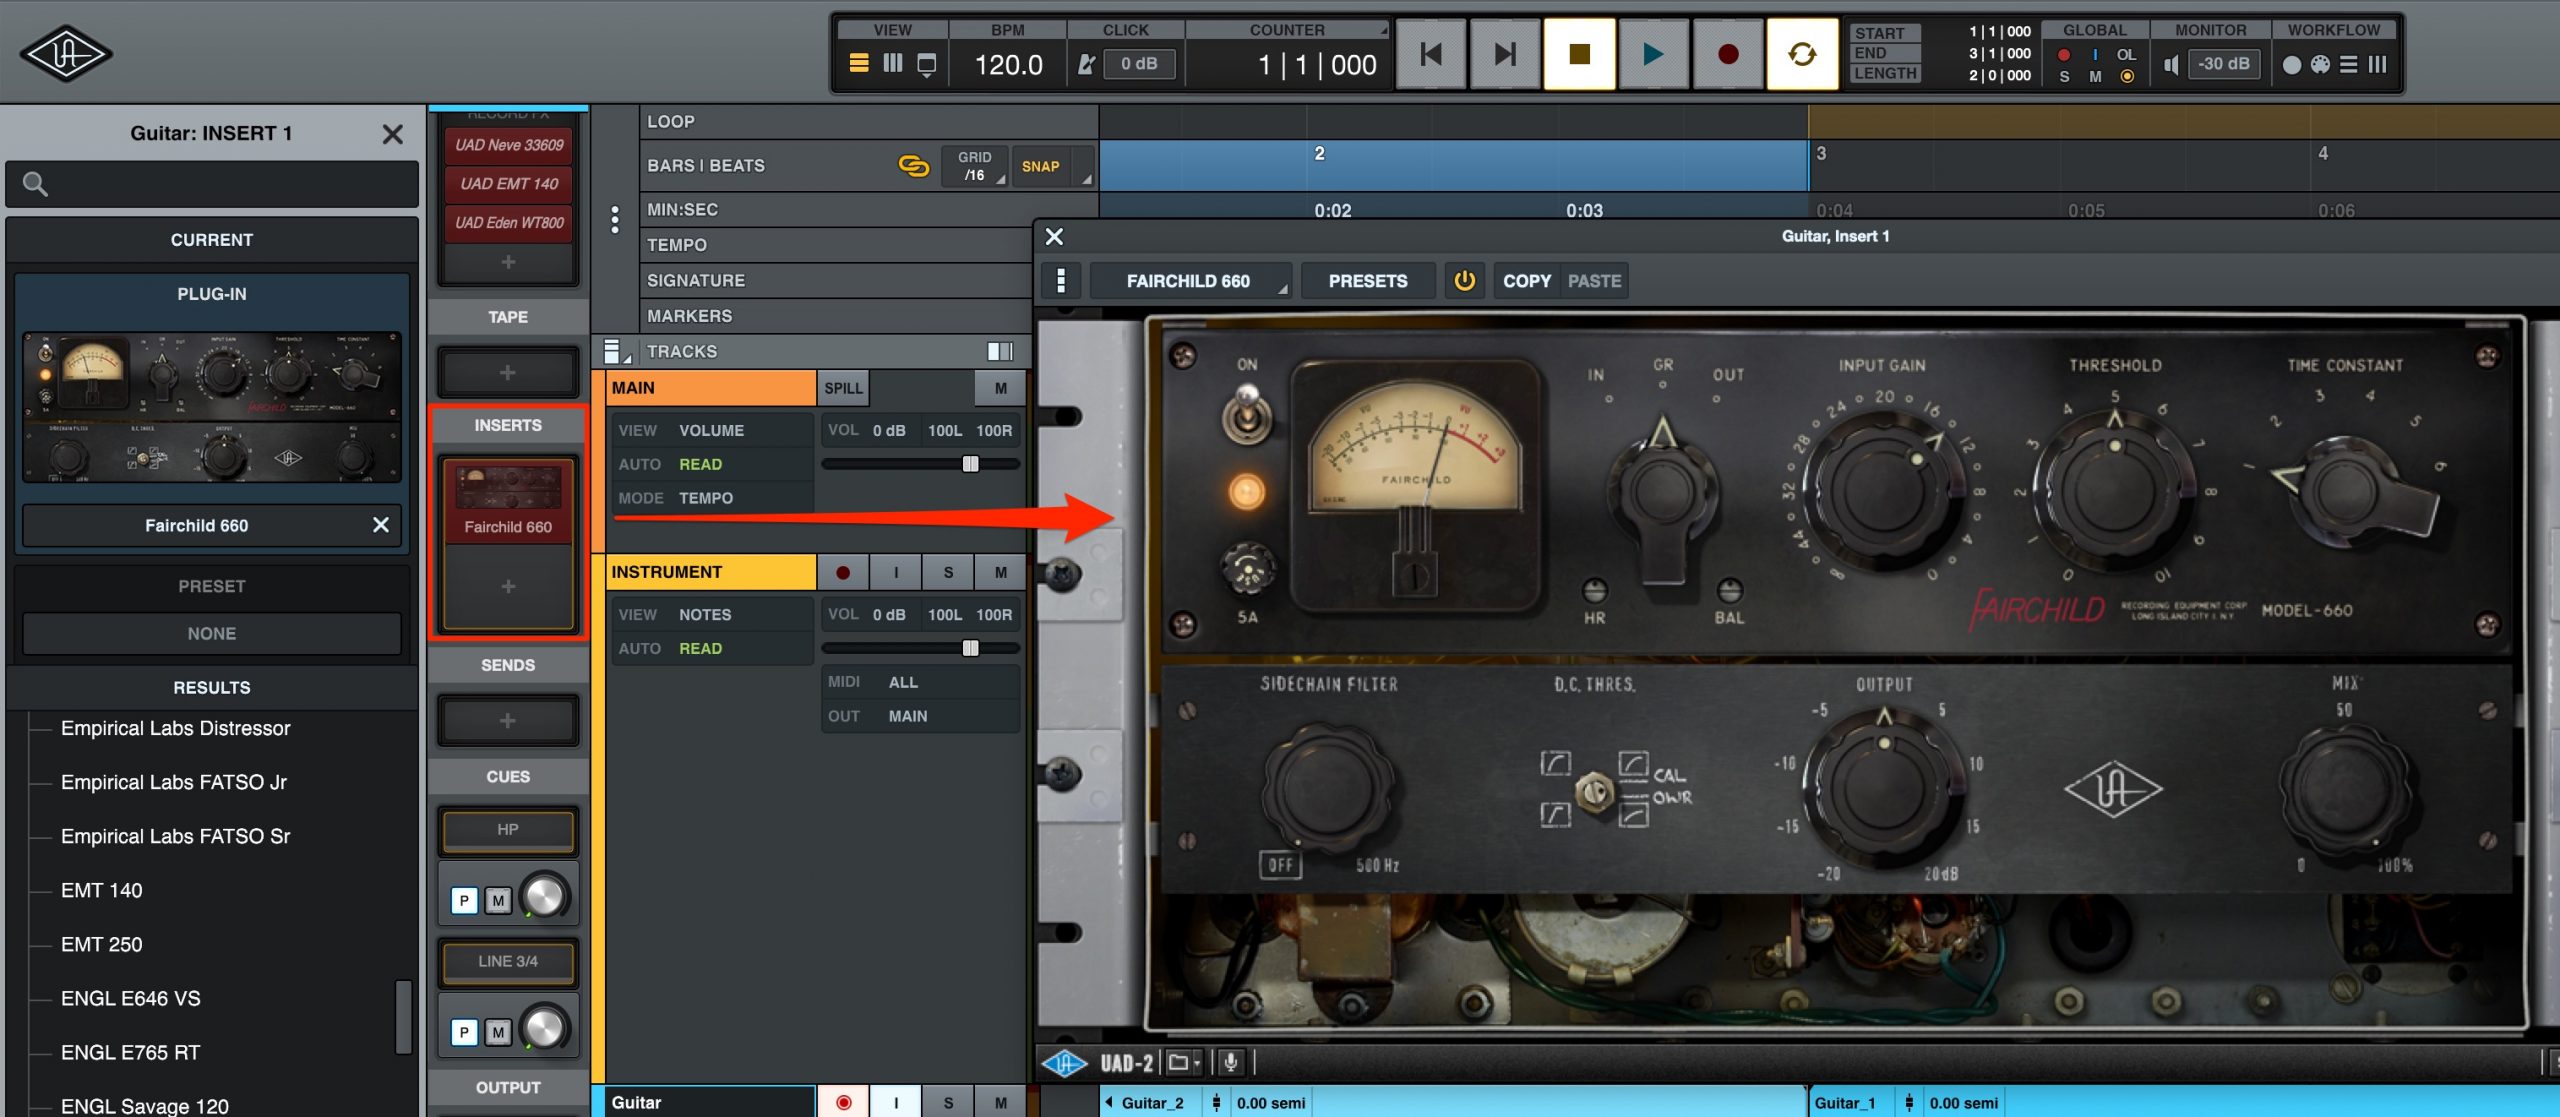Open the MODE TEMPO selector
The image size is (2560, 1117).
(712, 498)
